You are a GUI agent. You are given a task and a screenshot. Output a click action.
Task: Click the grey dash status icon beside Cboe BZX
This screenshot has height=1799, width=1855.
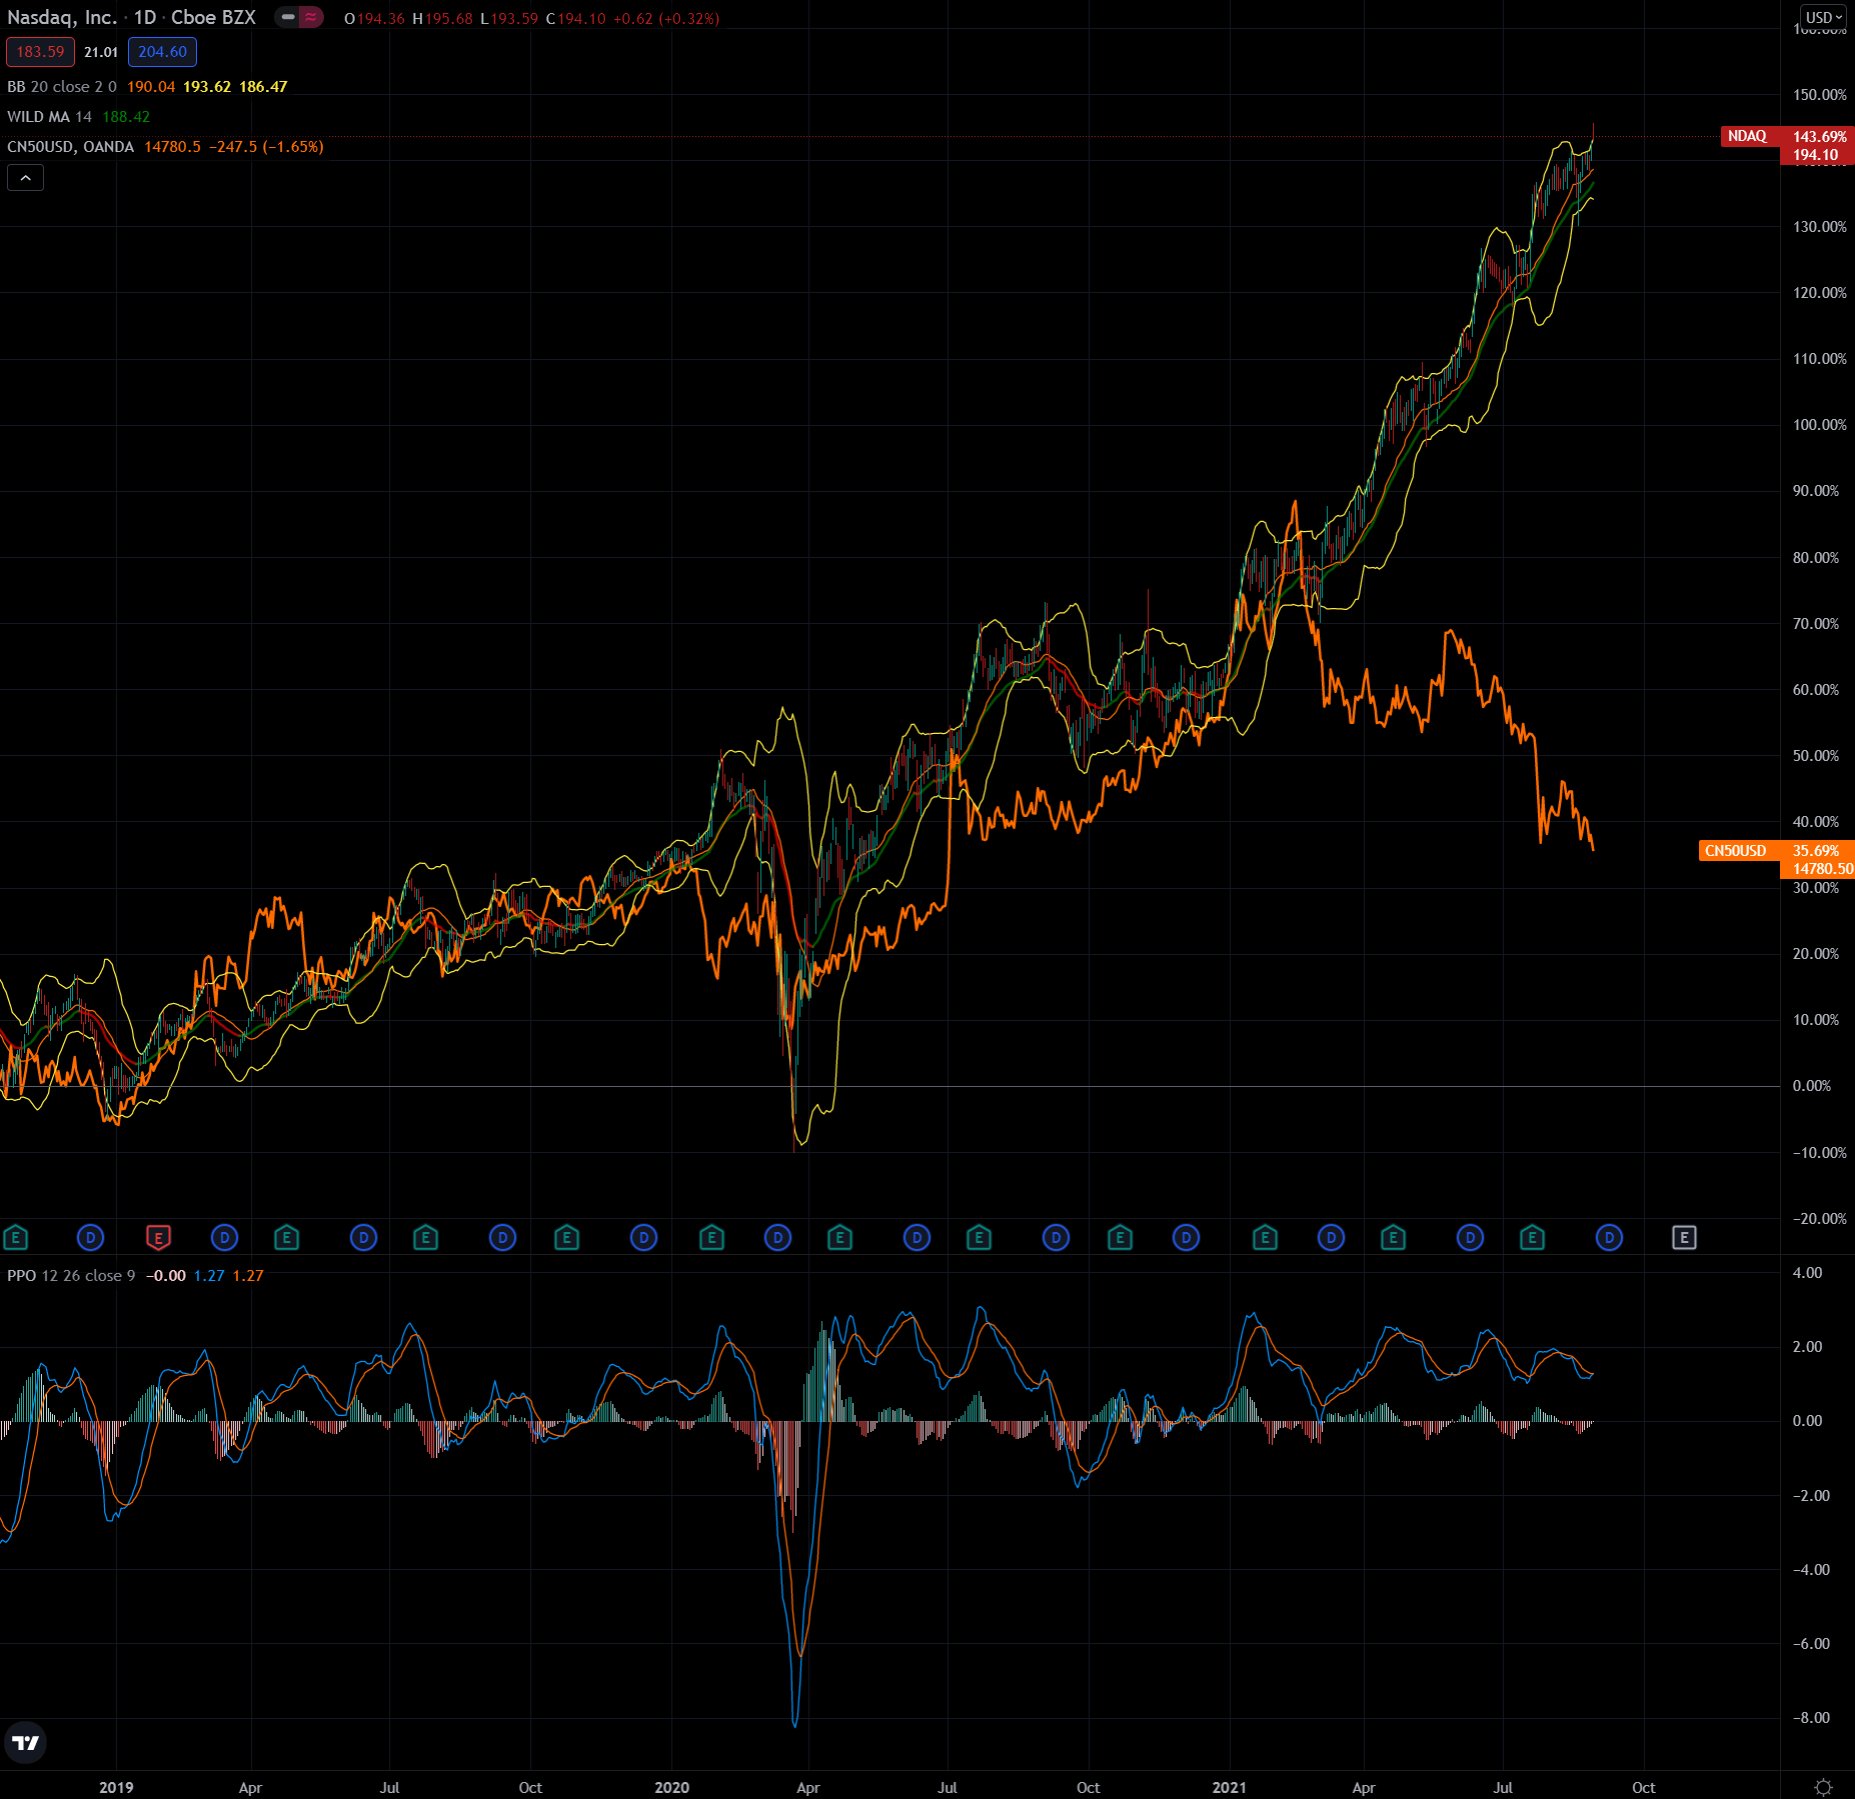coord(288,17)
